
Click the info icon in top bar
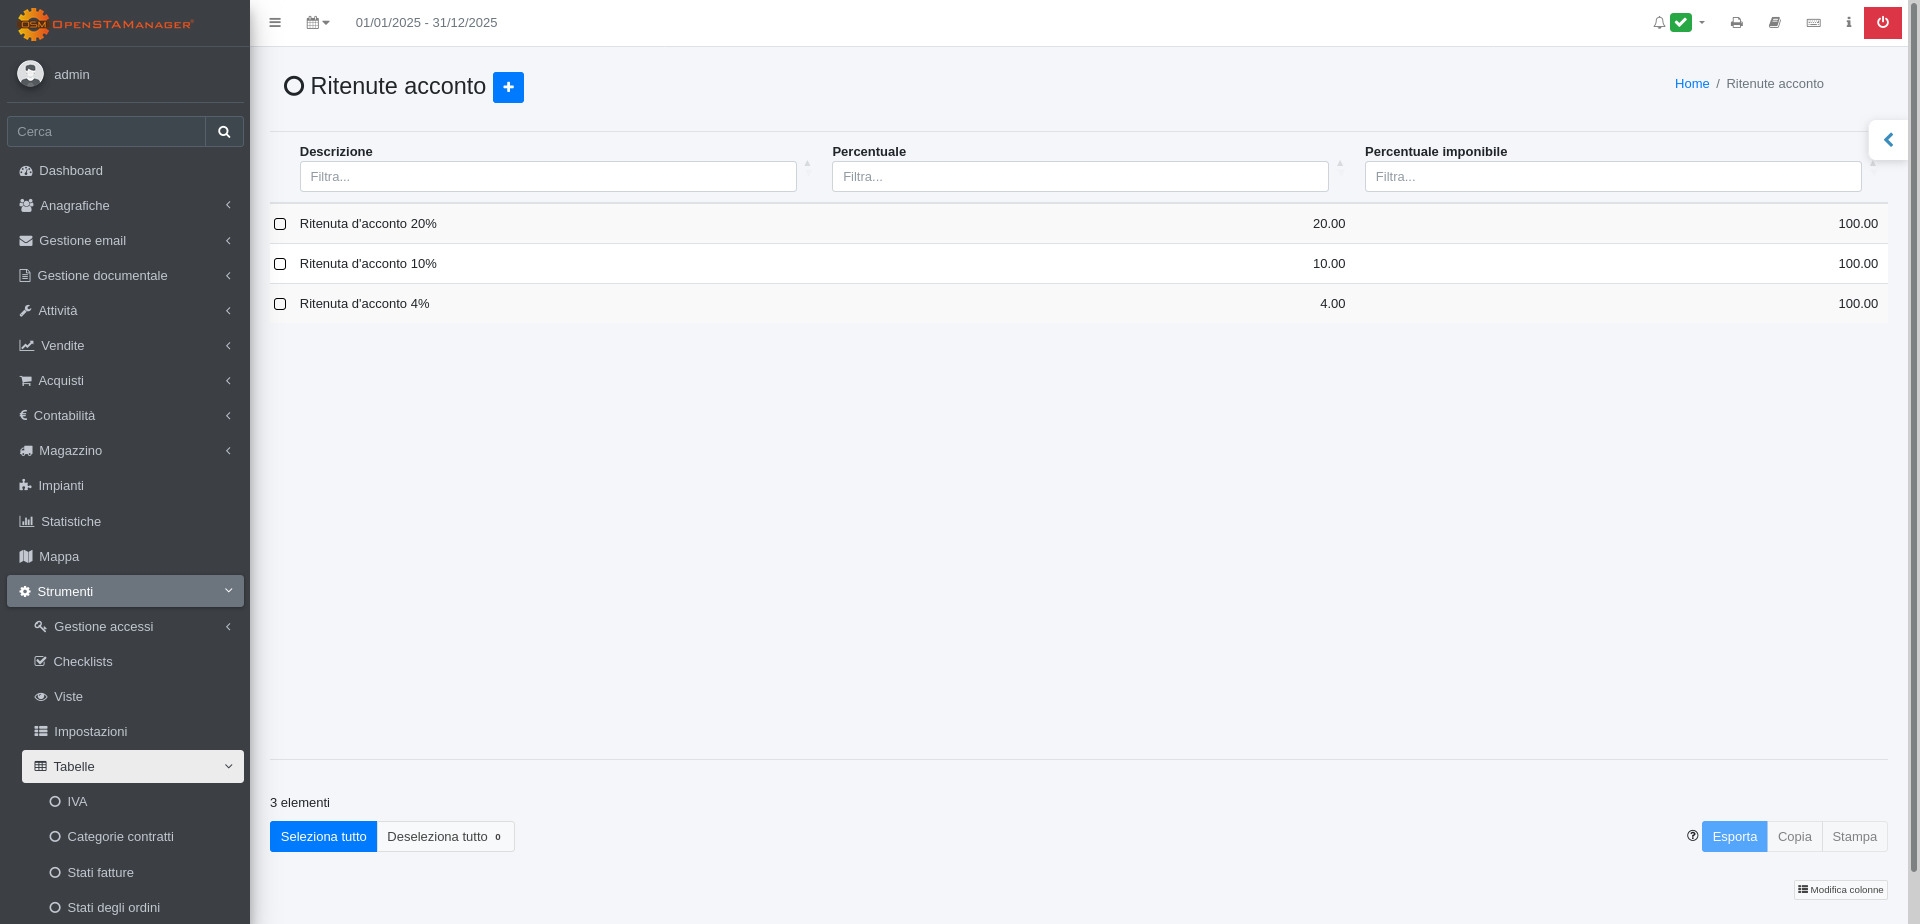(x=1848, y=23)
